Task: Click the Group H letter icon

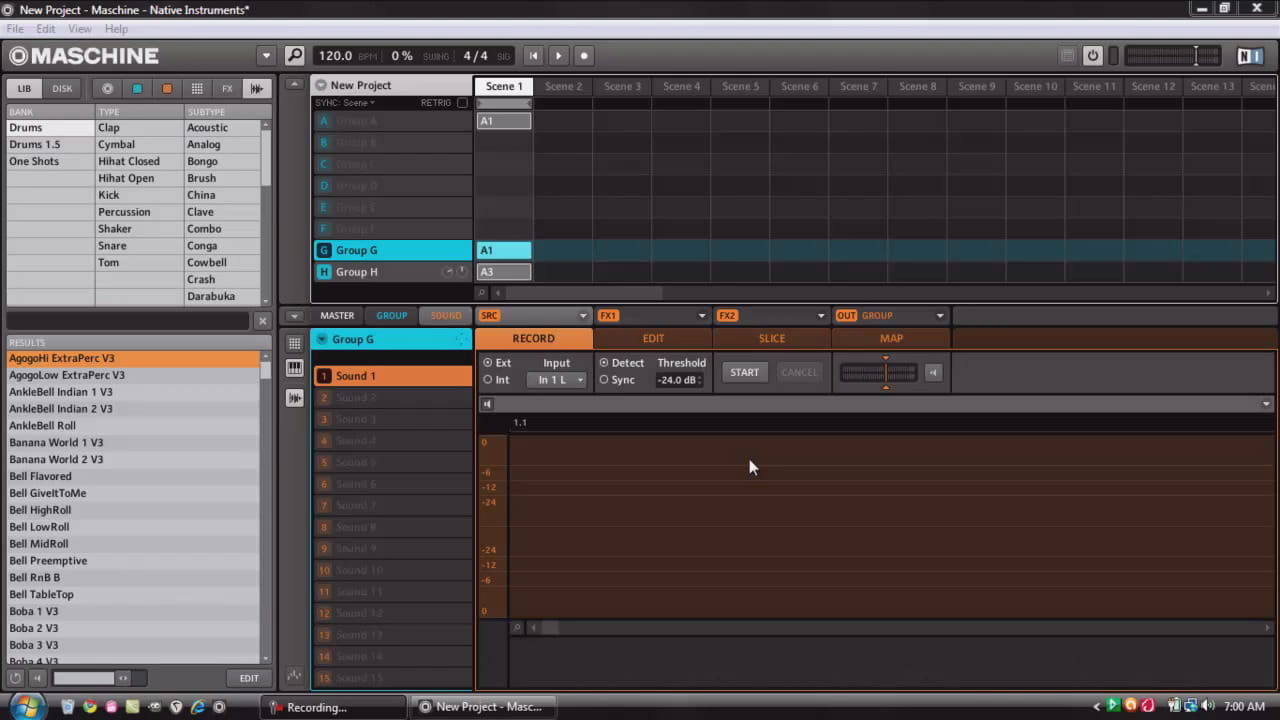Action: point(323,272)
